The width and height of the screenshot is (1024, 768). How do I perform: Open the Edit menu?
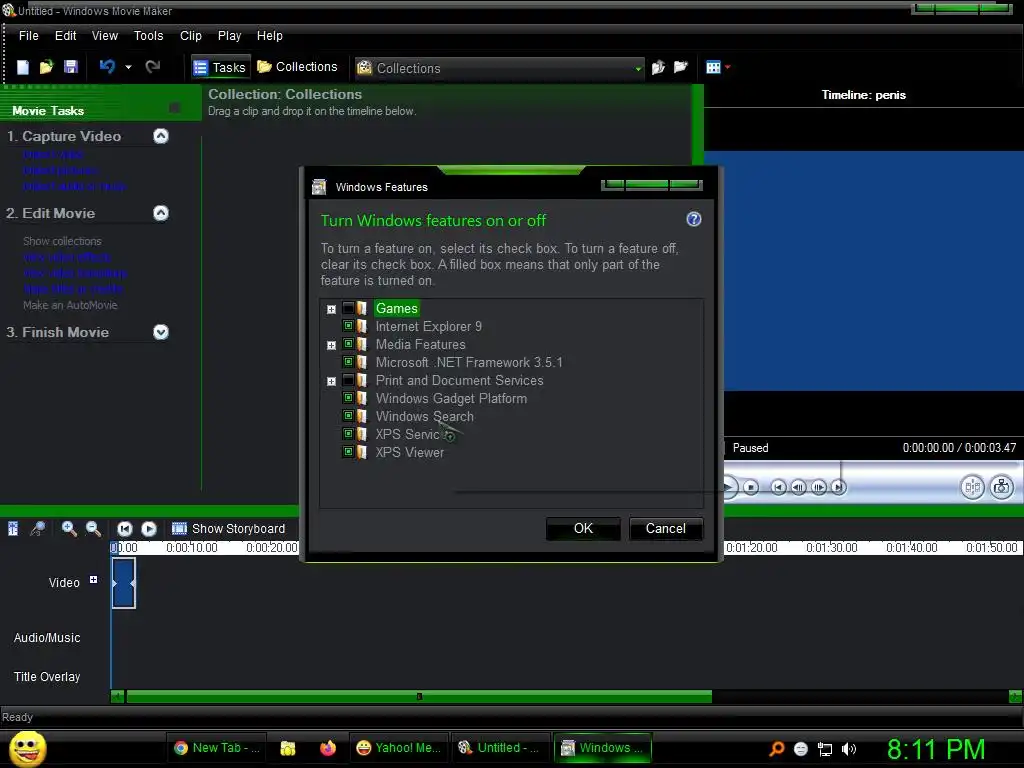point(65,36)
